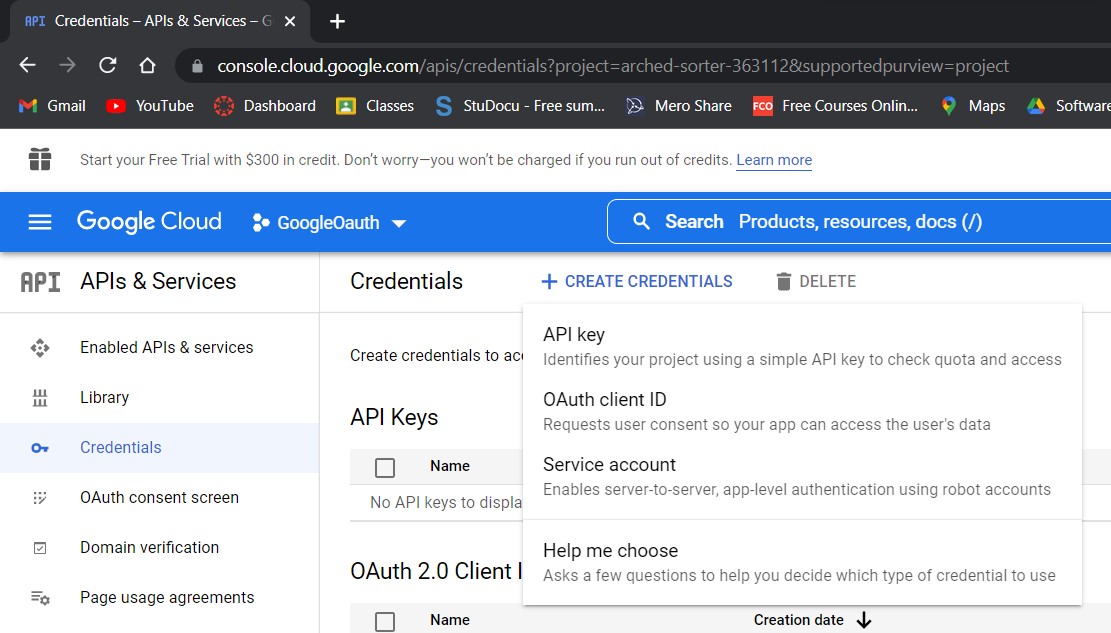
Task: Toggle Creation date sort arrow
Action: (x=864, y=620)
